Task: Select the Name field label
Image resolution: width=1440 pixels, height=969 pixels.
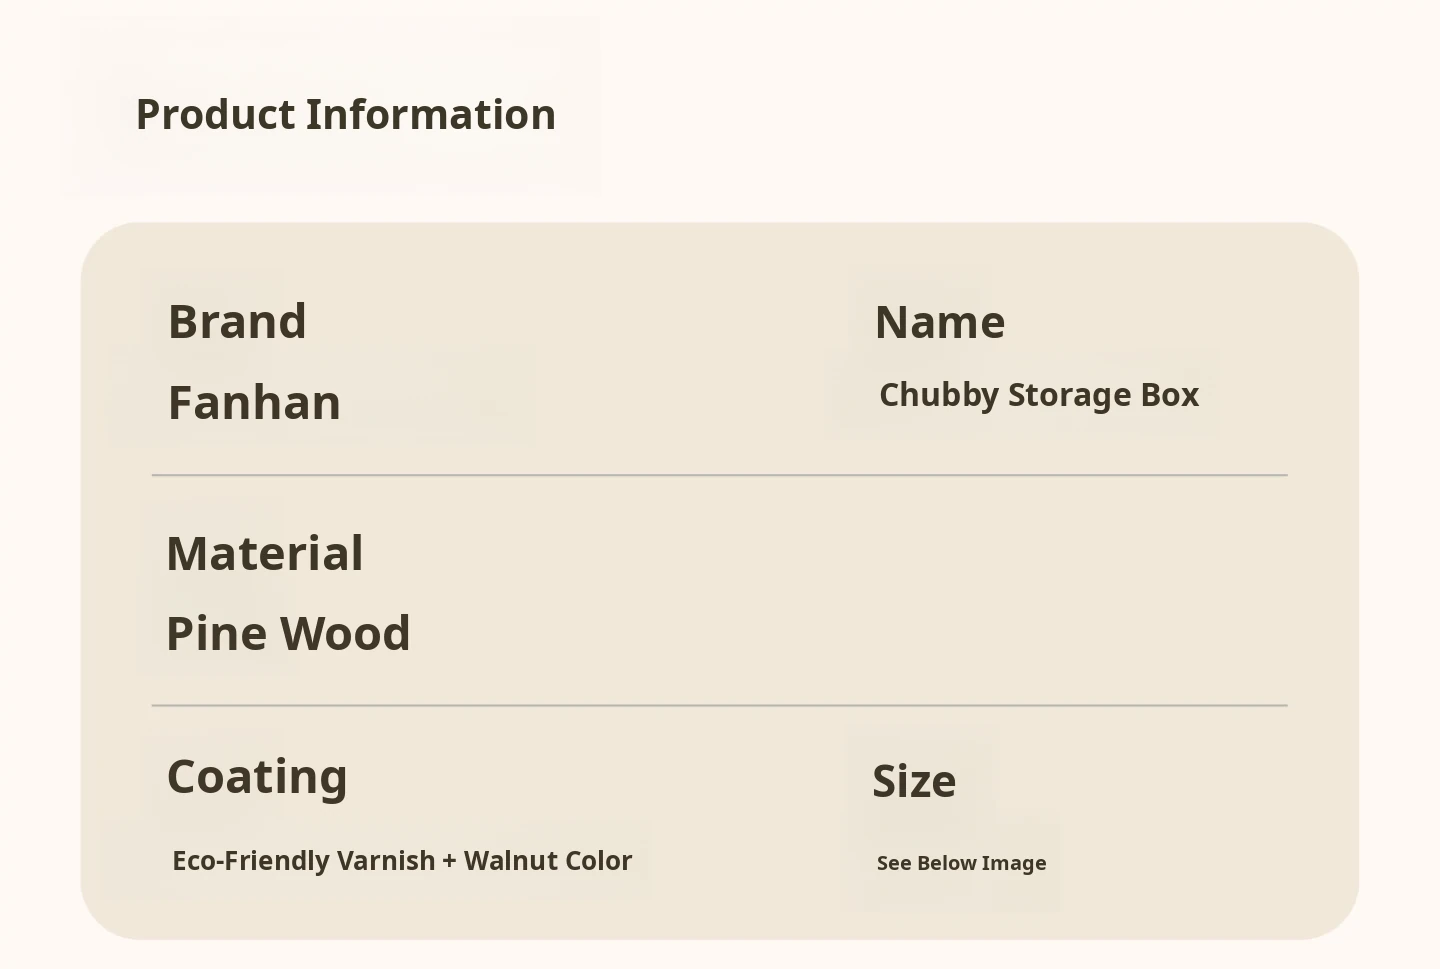Action: pyautogui.click(x=940, y=323)
